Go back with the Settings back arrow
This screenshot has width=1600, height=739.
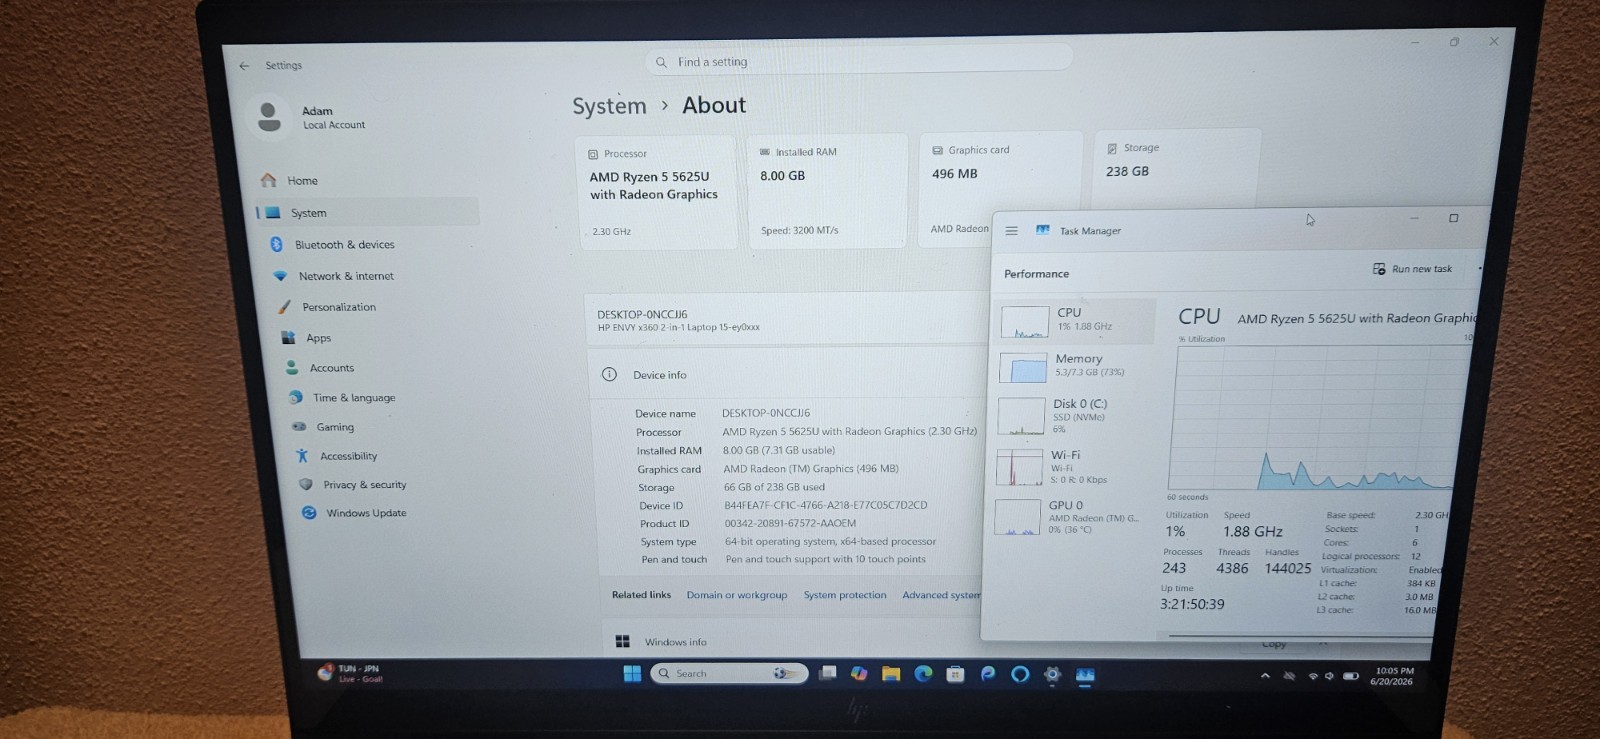pyautogui.click(x=244, y=66)
